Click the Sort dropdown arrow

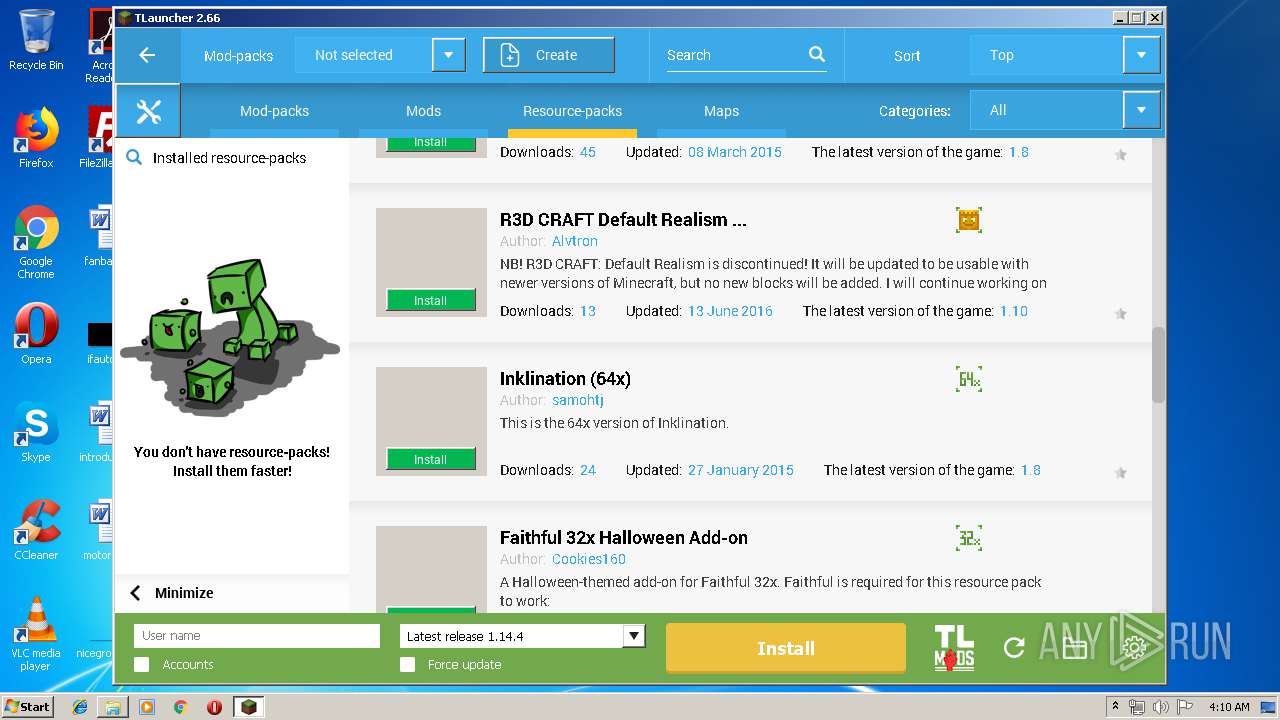click(1141, 55)
